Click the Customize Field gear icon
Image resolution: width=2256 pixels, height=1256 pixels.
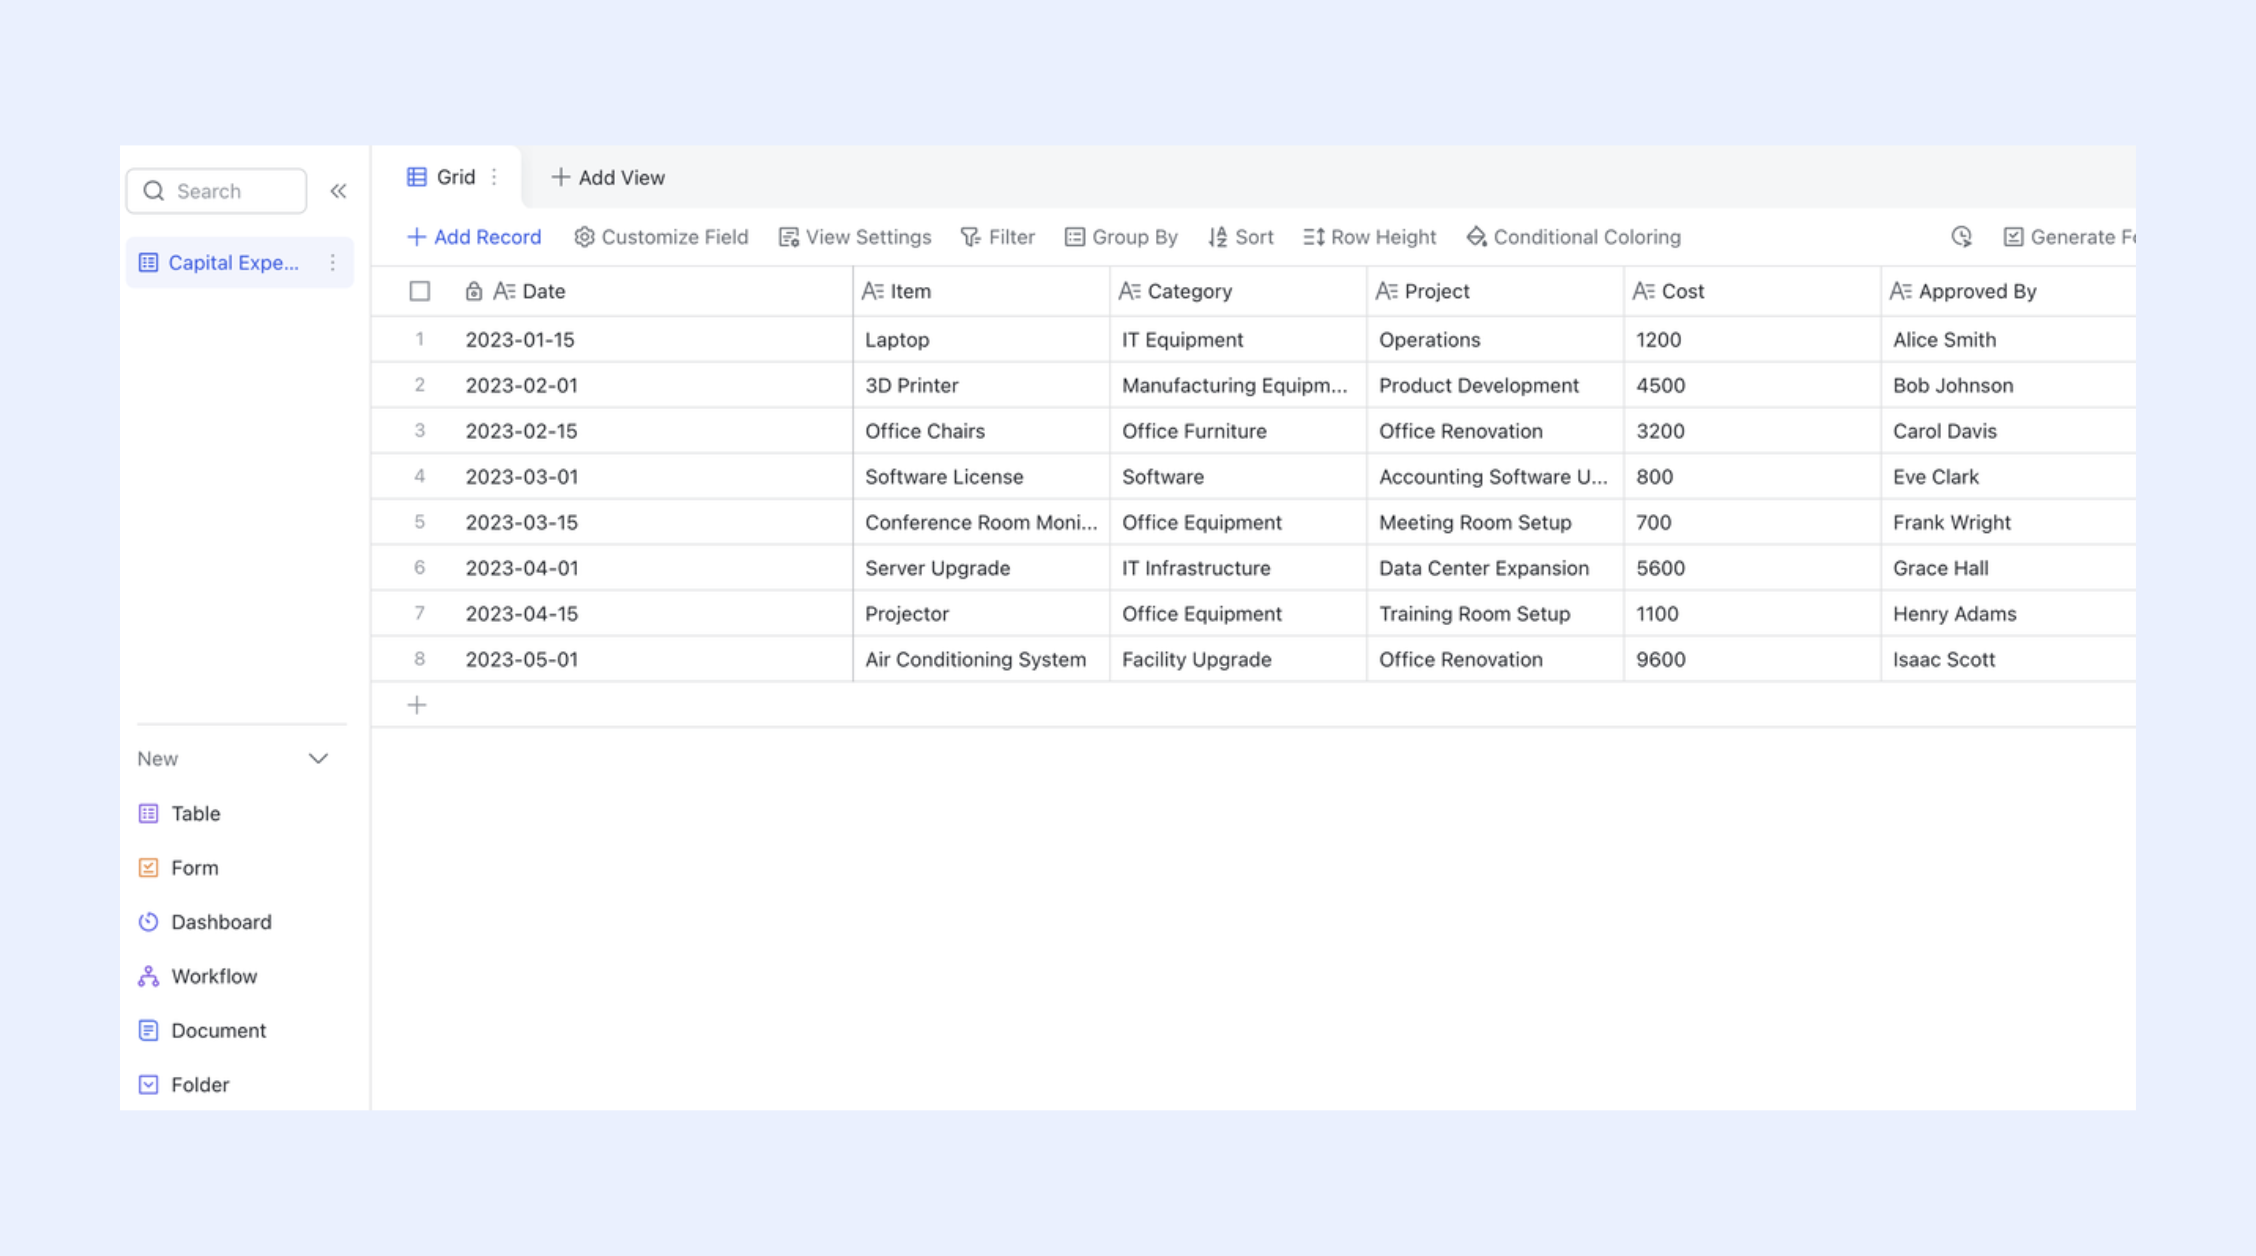pyautogui.click(x=584, y=237)
